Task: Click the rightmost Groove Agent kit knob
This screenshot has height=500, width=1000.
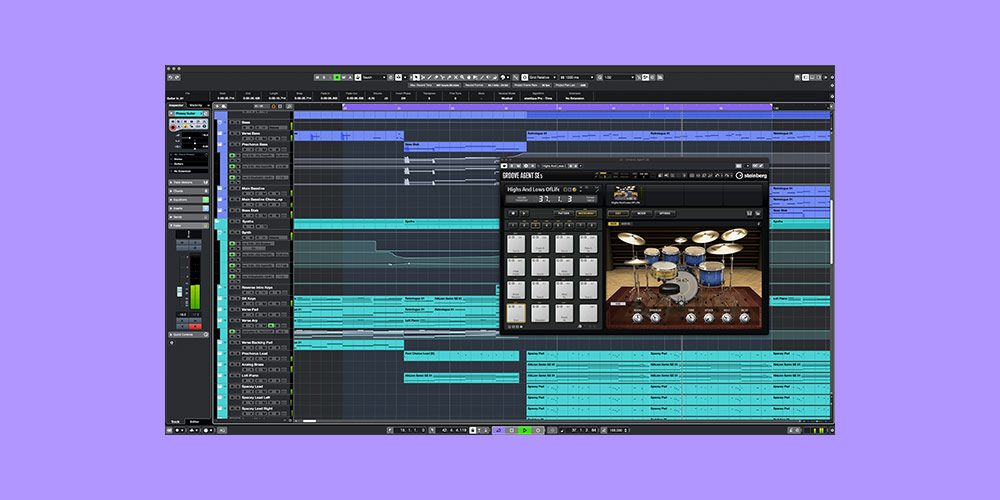Action: [744, 317]
